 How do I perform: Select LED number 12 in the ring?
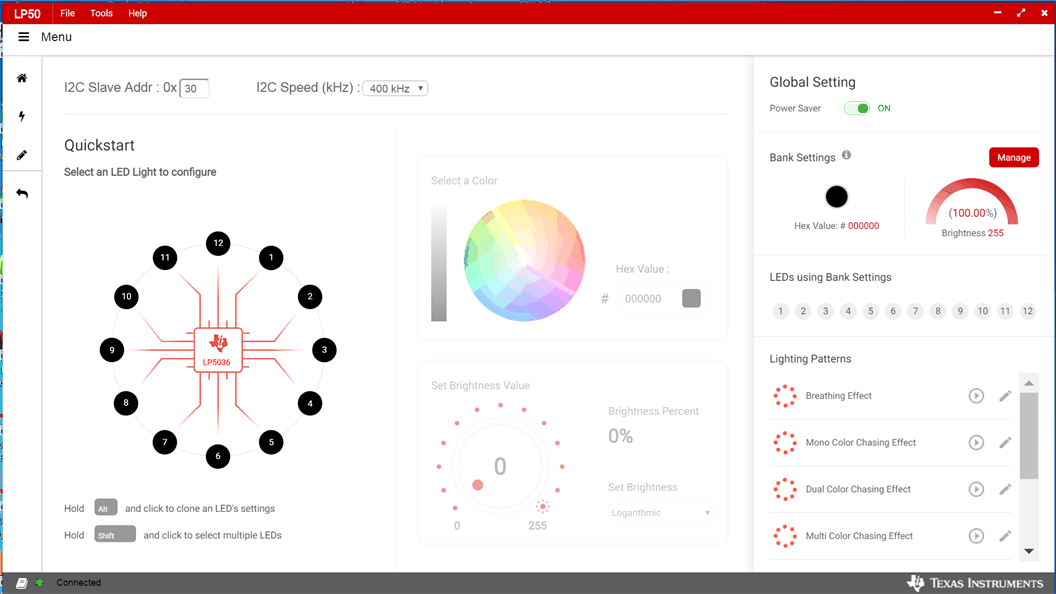pos(218,242)
